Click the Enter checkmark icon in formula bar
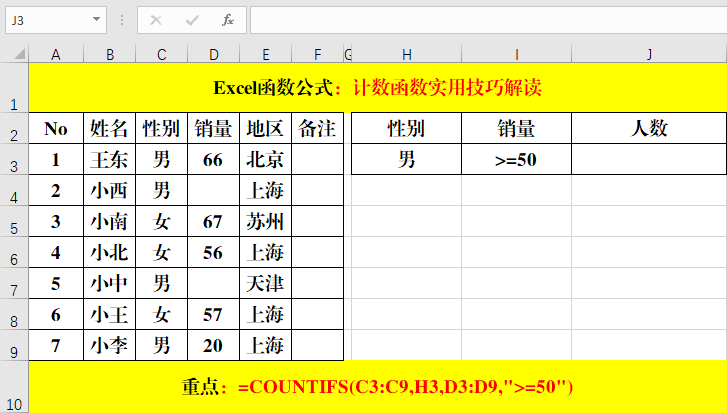Viewport: 727px width, 413px height. [191, 20]
